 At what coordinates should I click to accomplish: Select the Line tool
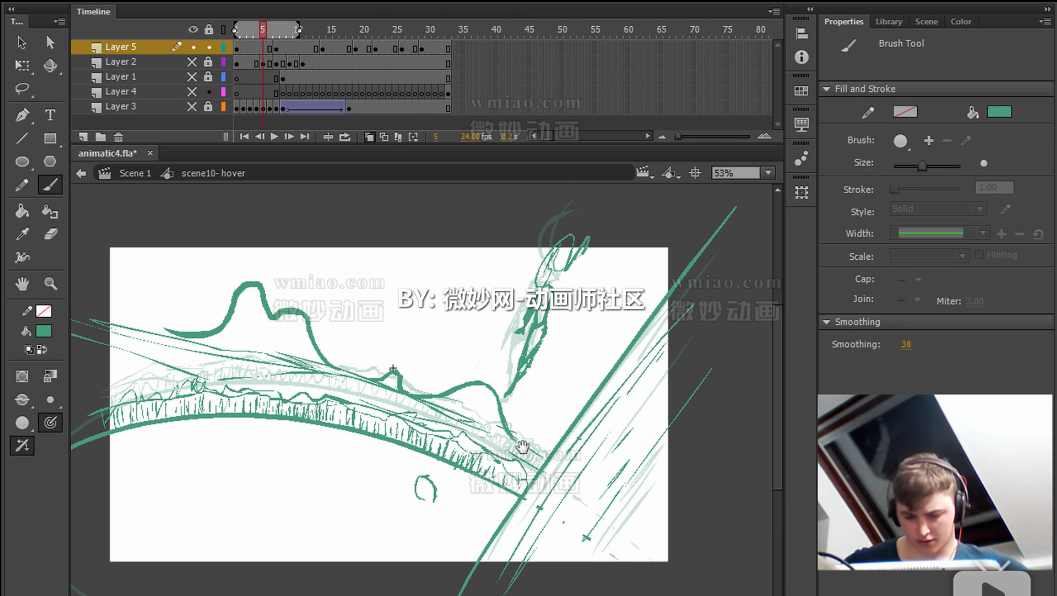click(x=22, y=138)
